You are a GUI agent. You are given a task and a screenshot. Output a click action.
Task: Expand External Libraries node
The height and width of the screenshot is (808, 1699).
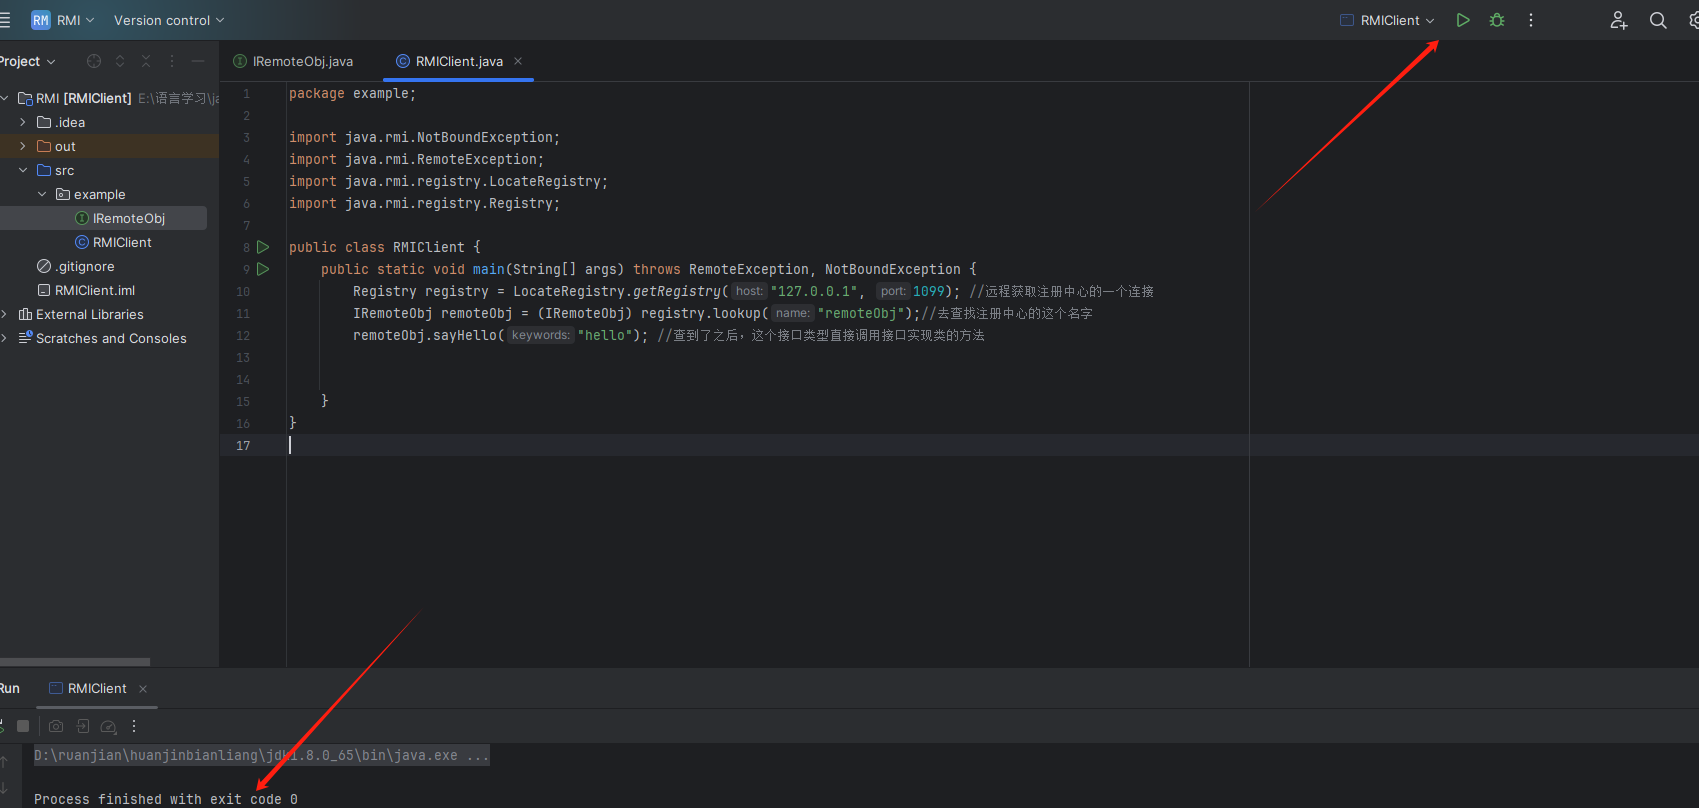point(5,314)
